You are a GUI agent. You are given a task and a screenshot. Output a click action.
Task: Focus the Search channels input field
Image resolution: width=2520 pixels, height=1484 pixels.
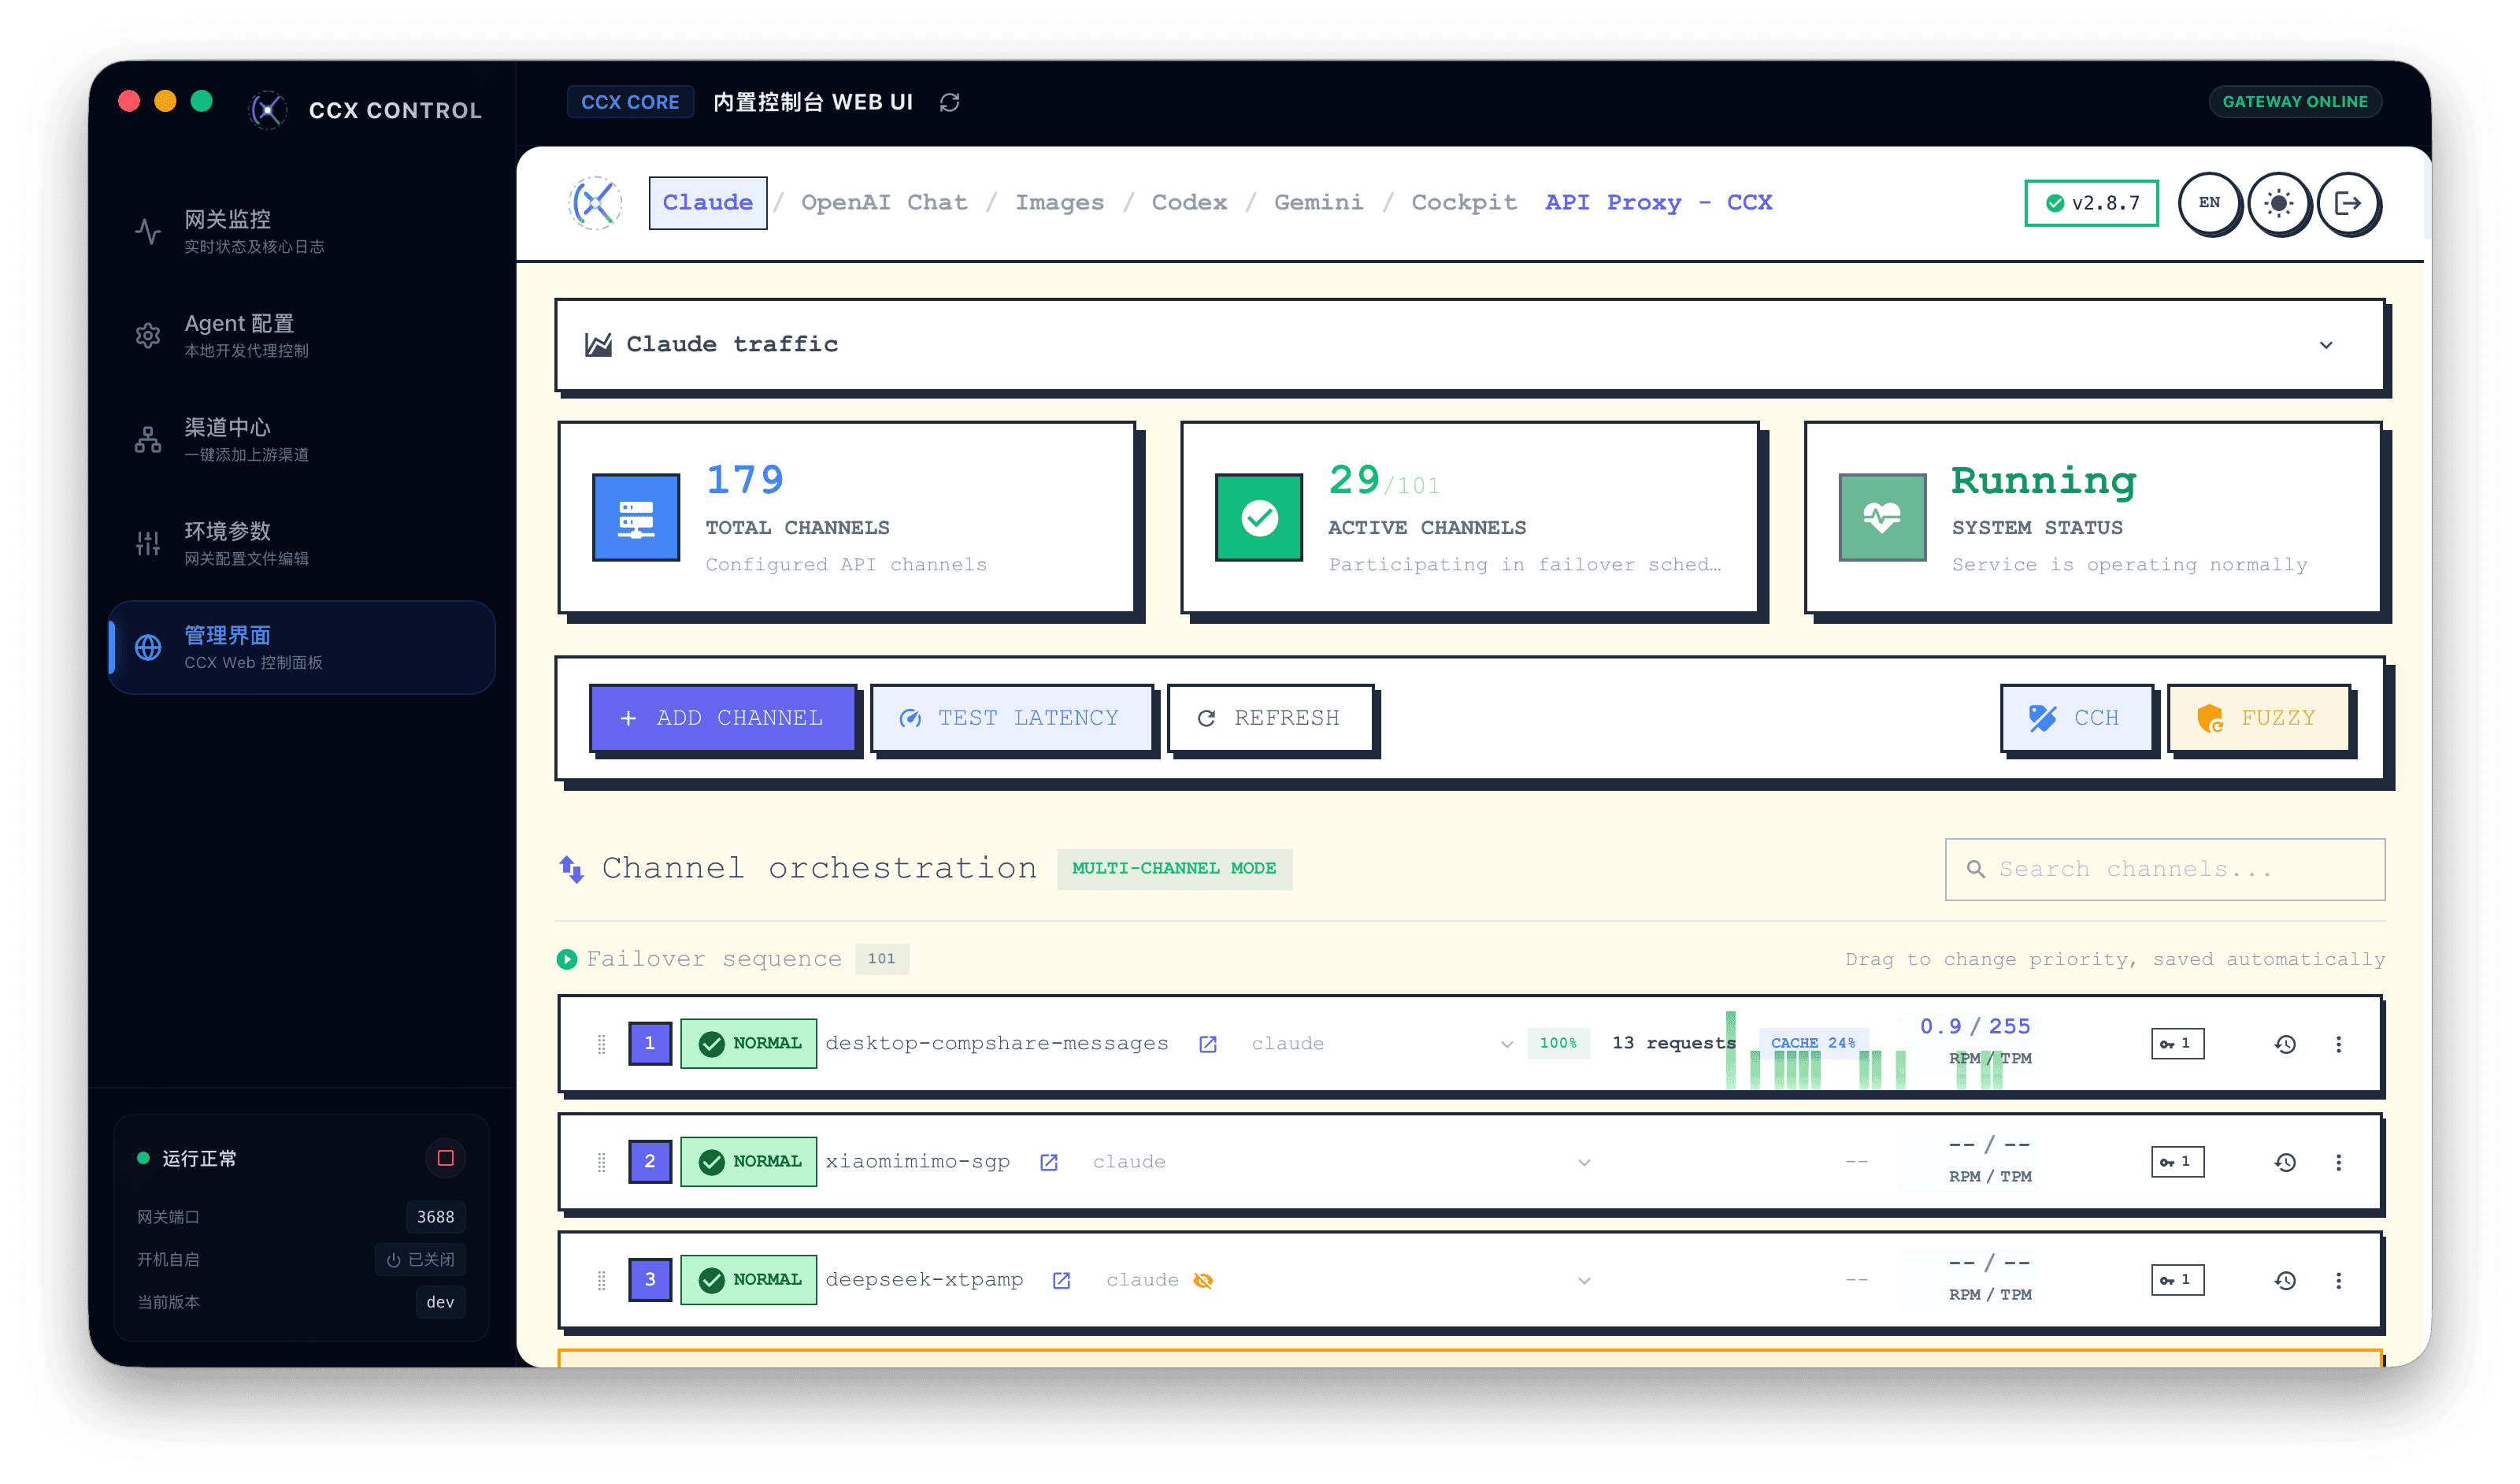(2165, 869)
